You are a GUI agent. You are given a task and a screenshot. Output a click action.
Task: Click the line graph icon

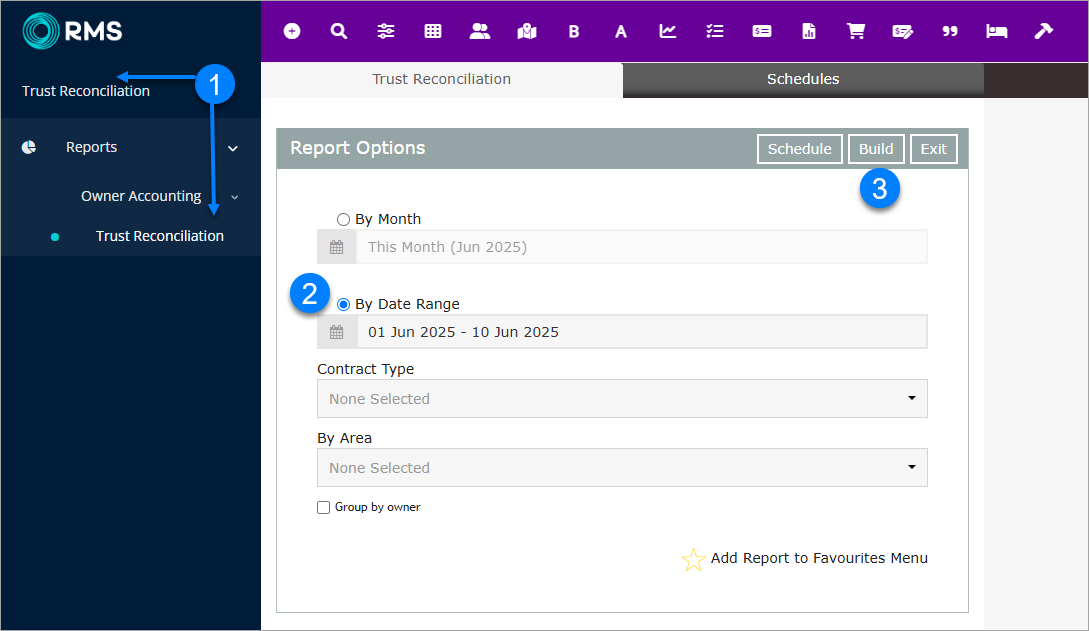click(x=668, y=31)
